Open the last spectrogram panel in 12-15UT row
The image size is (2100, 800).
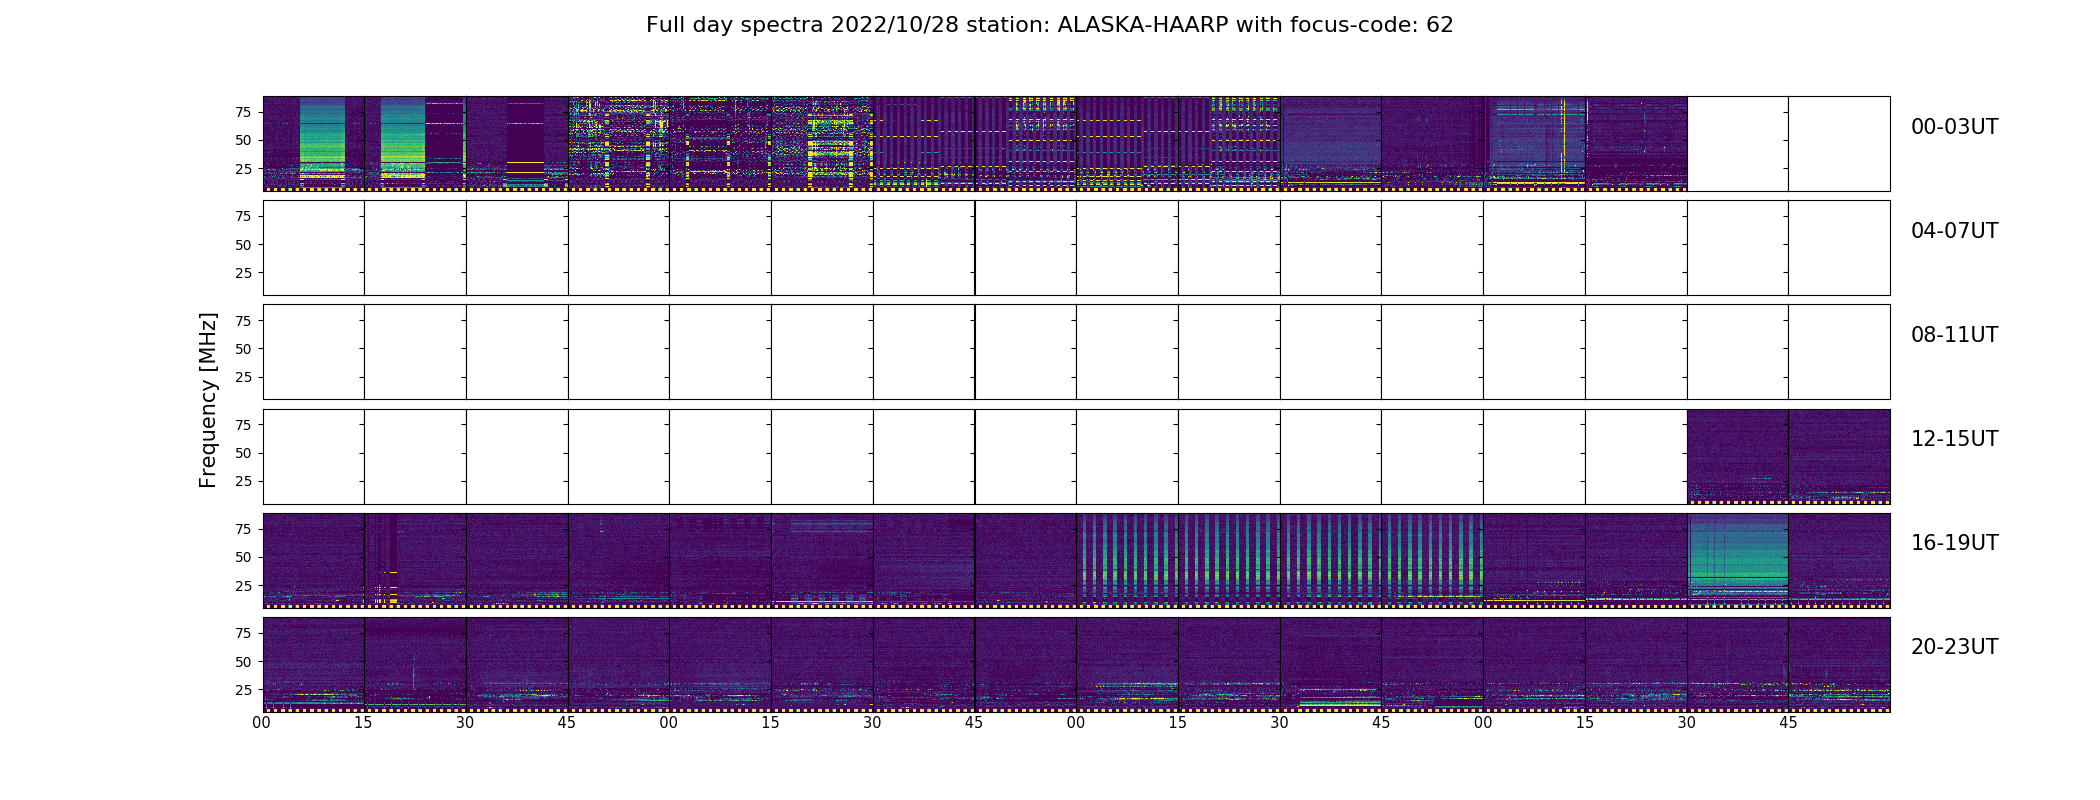point(1839,457)
